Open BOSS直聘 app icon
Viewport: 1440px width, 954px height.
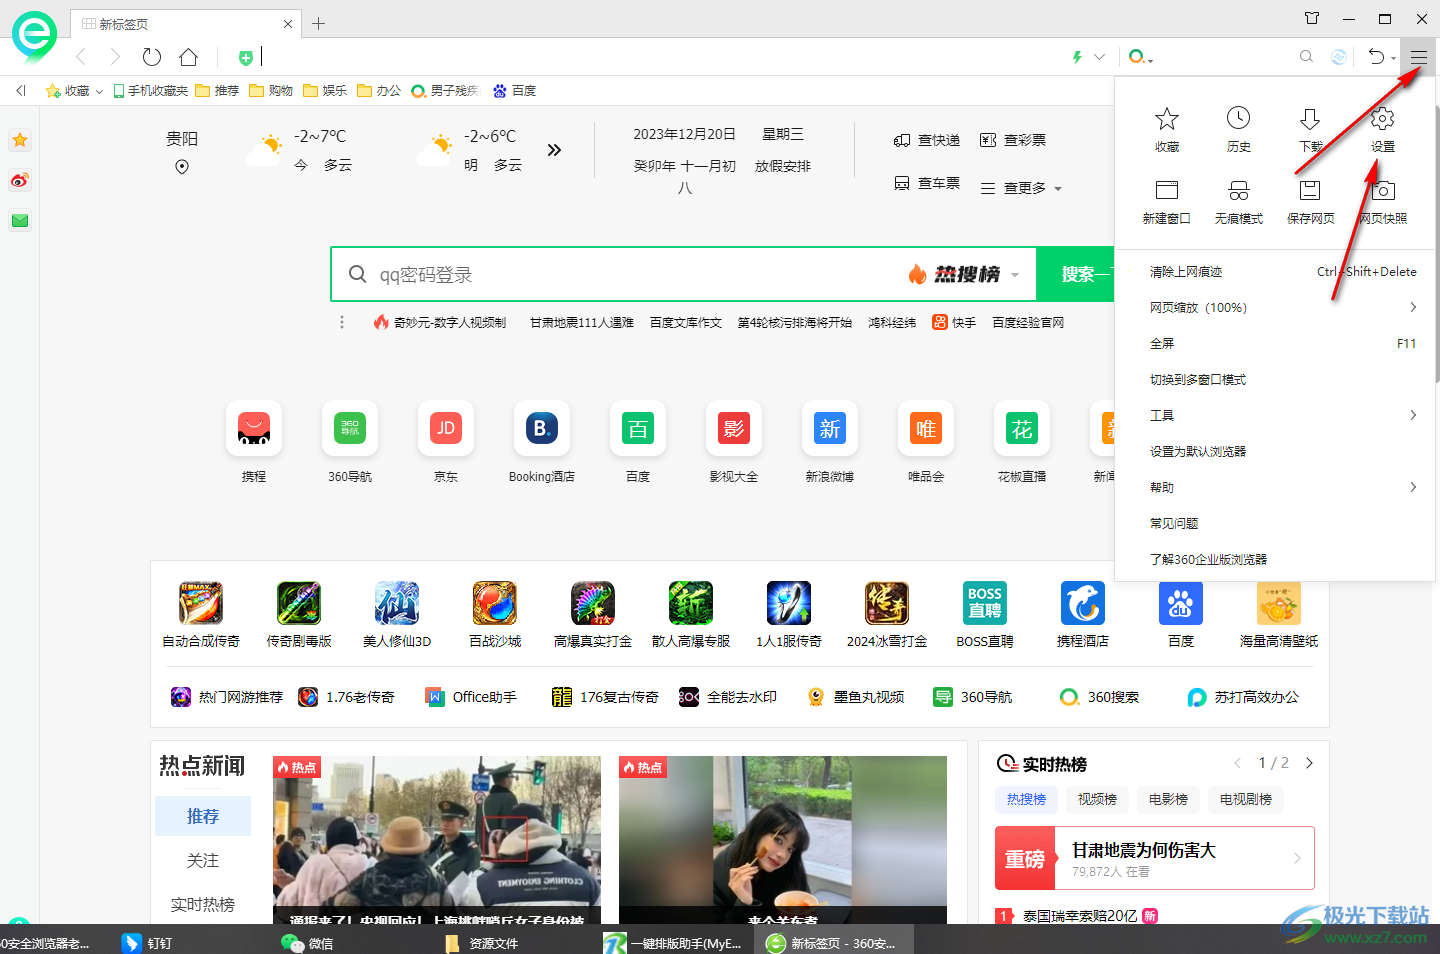pyautogui.click(x=985, y=603)
